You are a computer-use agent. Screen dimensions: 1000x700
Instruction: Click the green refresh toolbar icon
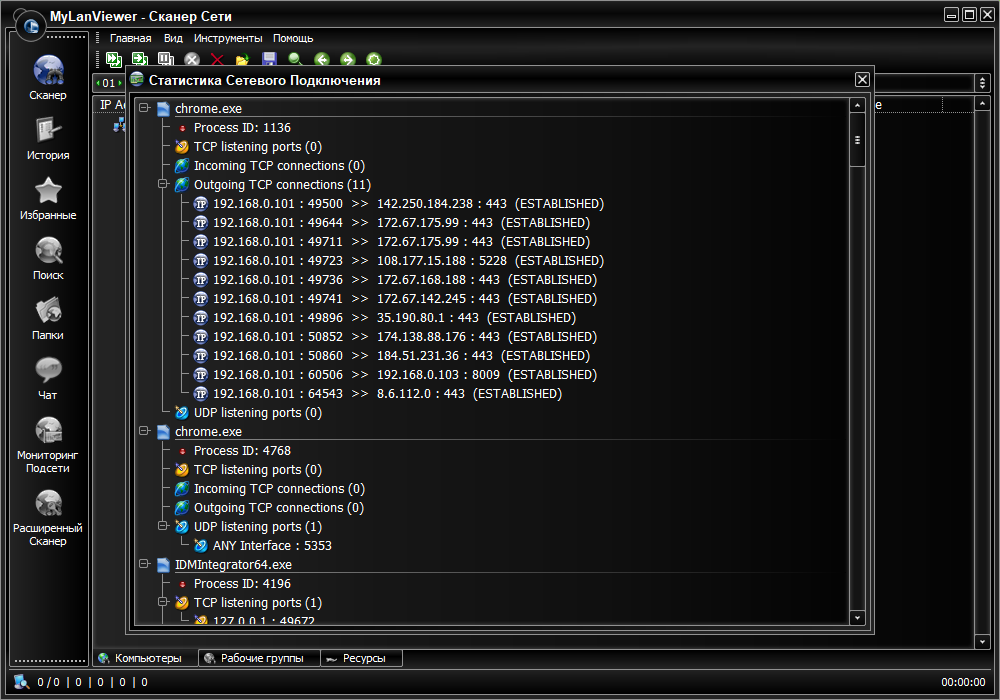374,59
